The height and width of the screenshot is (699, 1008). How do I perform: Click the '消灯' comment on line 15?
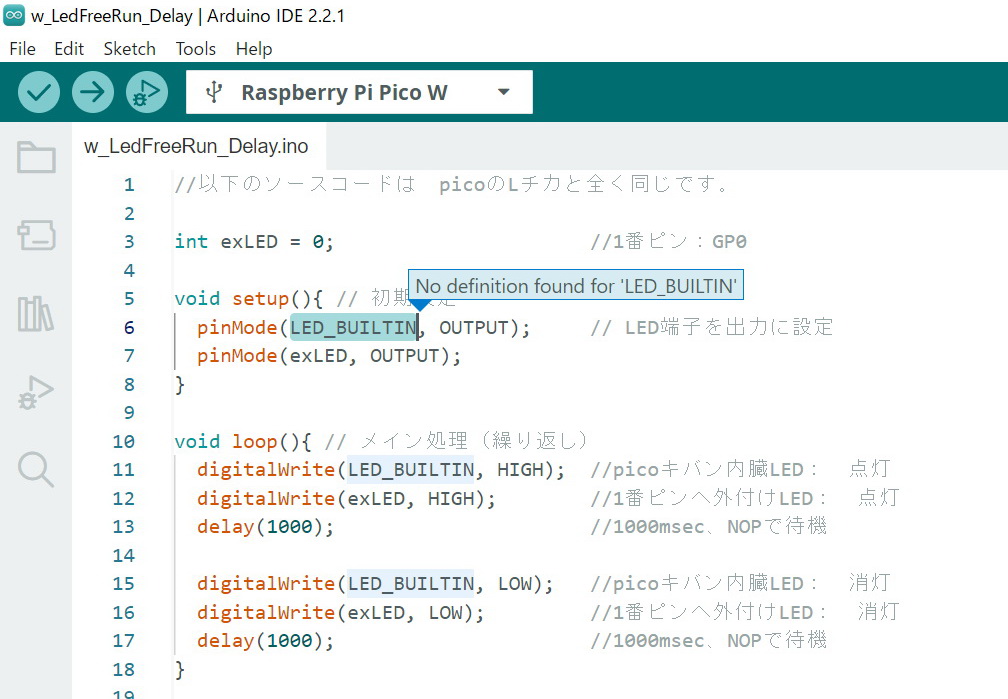870,583
